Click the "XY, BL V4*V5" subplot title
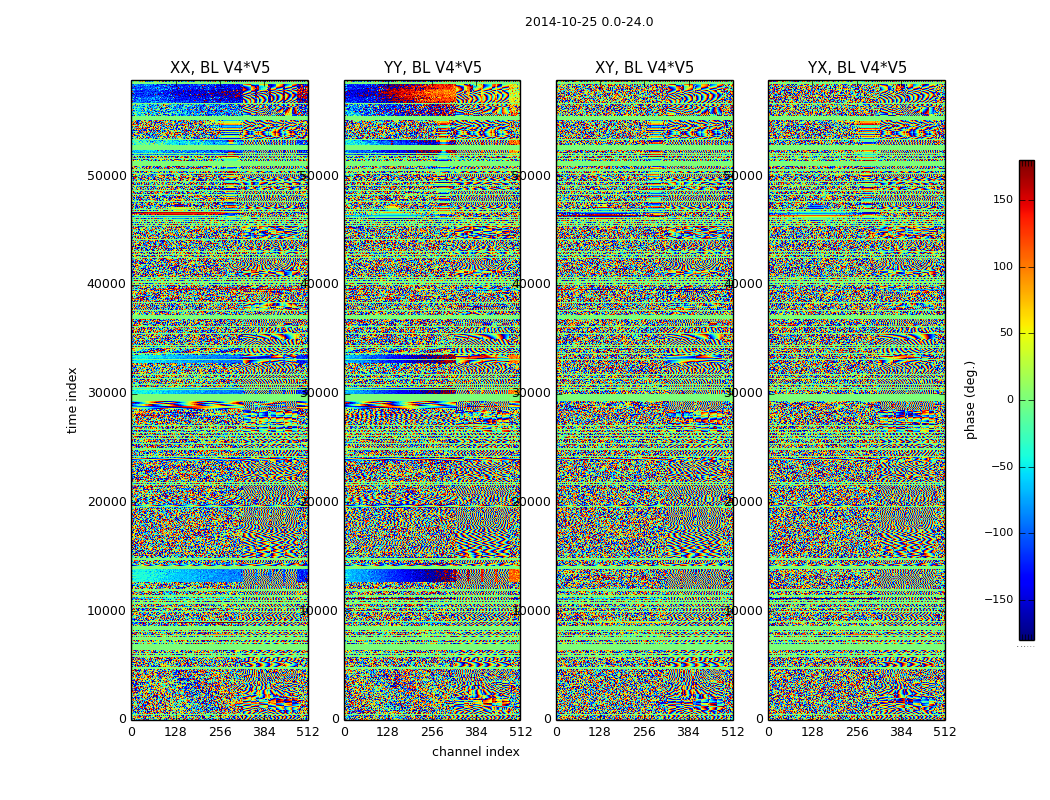 [x=644, y=68]
